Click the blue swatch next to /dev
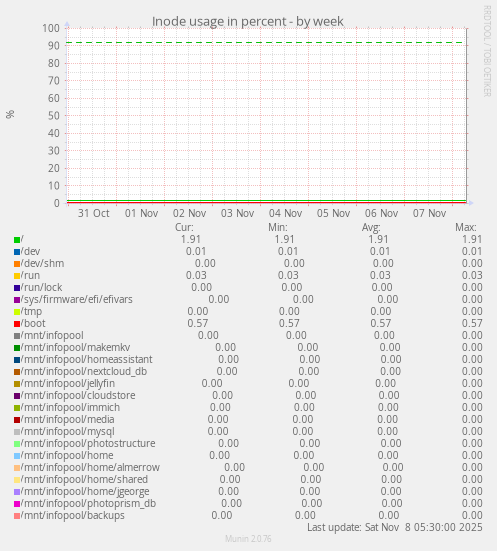 click(17, 252)
